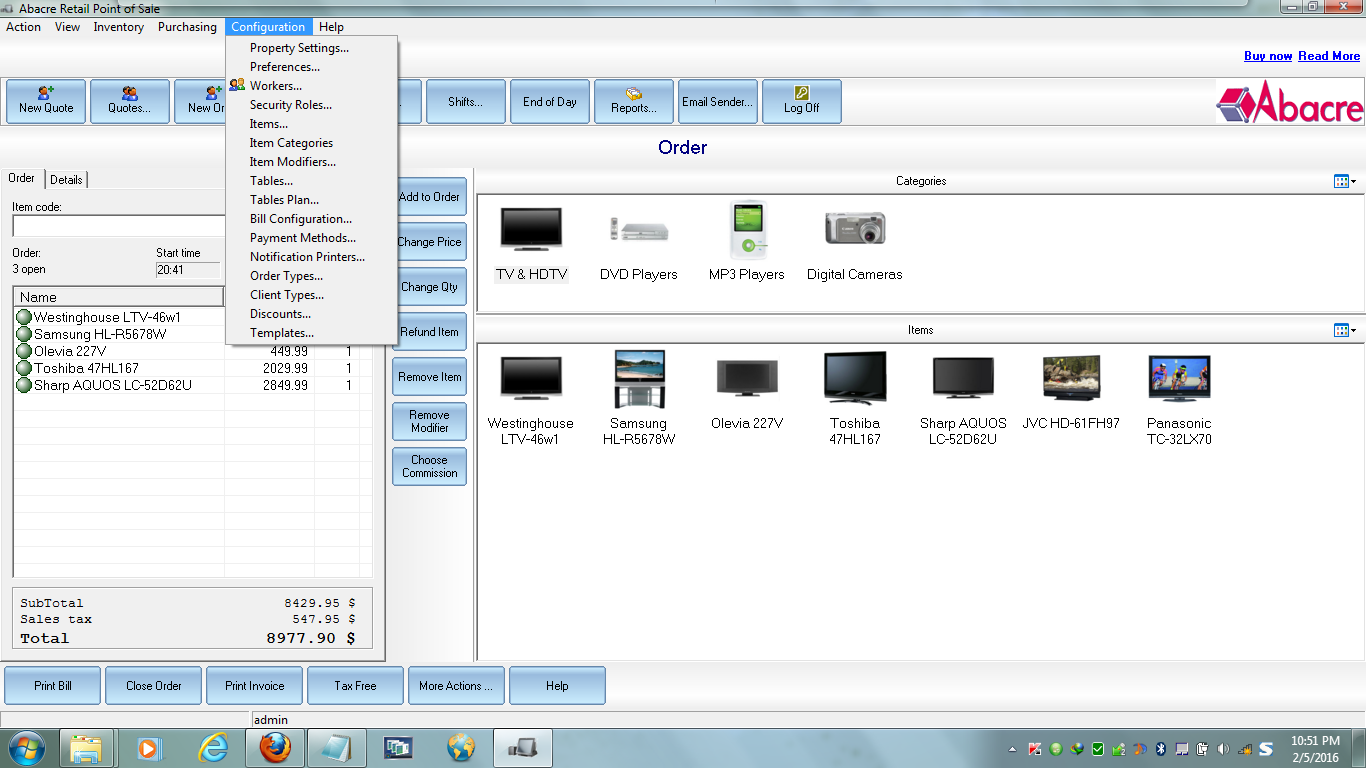Launch Firefox from the taskbar
This screenshot has width=1366, height=768.
[274, 748]
